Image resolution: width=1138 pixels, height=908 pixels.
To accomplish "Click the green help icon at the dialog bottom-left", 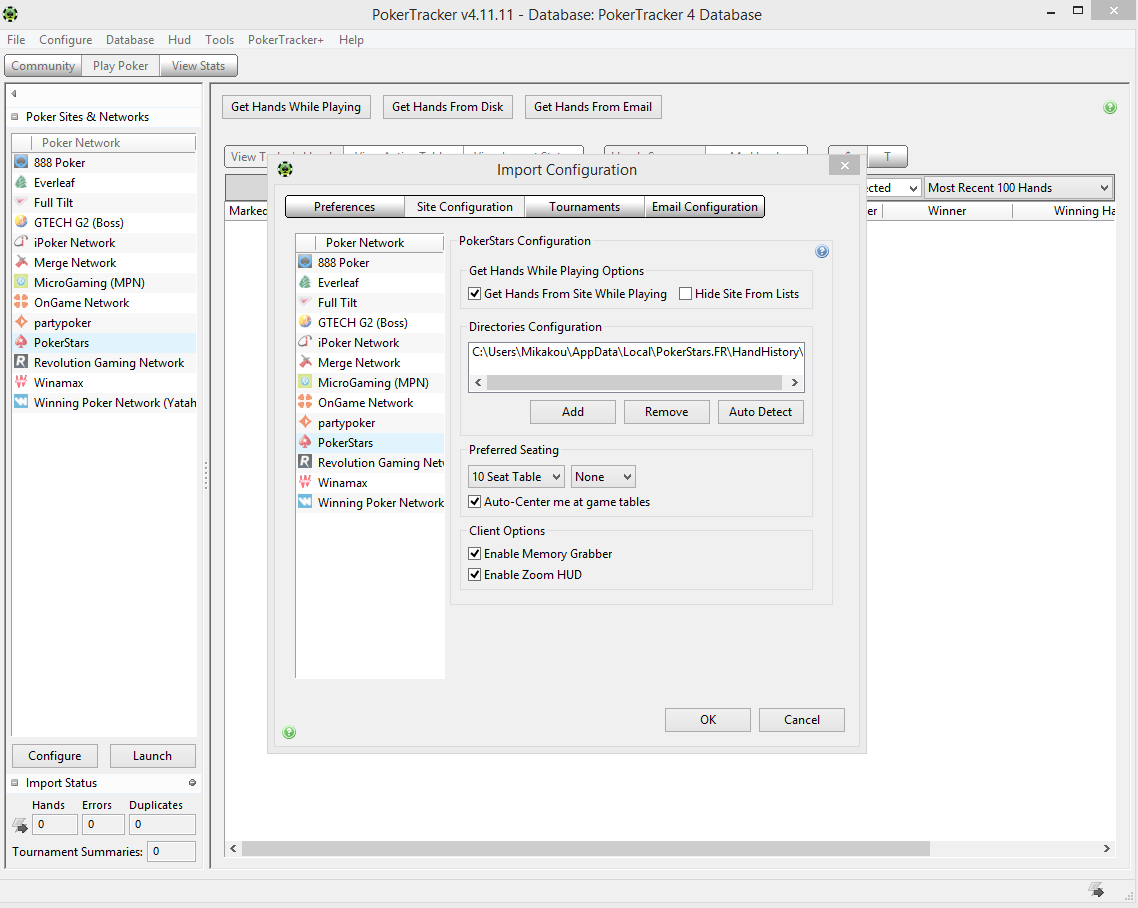I will 289,732.
